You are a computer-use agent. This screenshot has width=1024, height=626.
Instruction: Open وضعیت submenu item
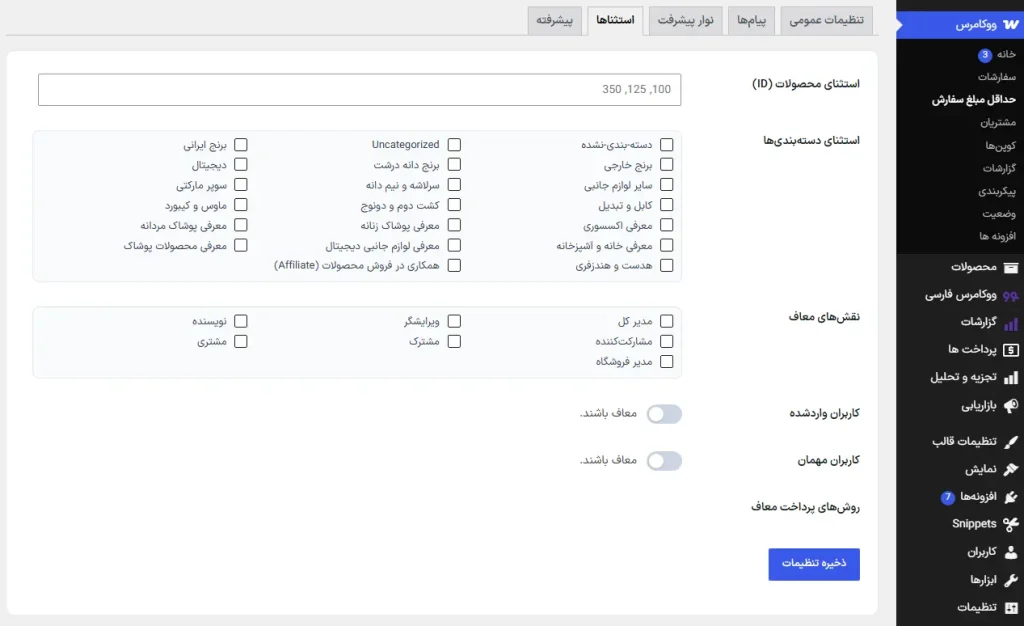pyautogui.click(x=999, y=213)
